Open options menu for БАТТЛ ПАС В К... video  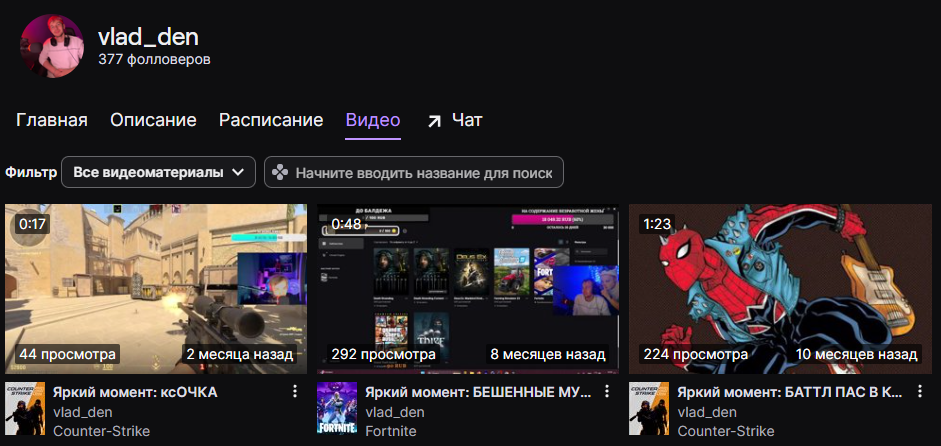pos(919,392)
